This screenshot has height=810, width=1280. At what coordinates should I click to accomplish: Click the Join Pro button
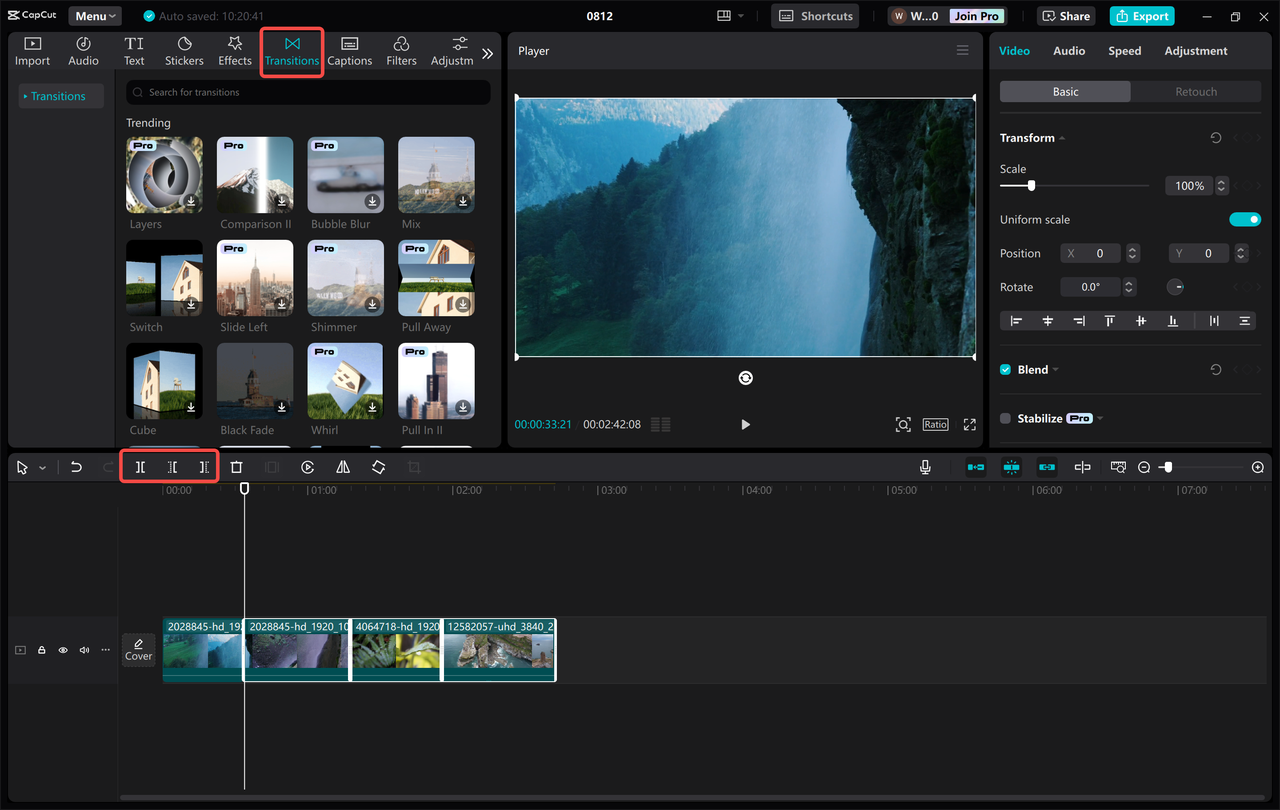[975, 15]
